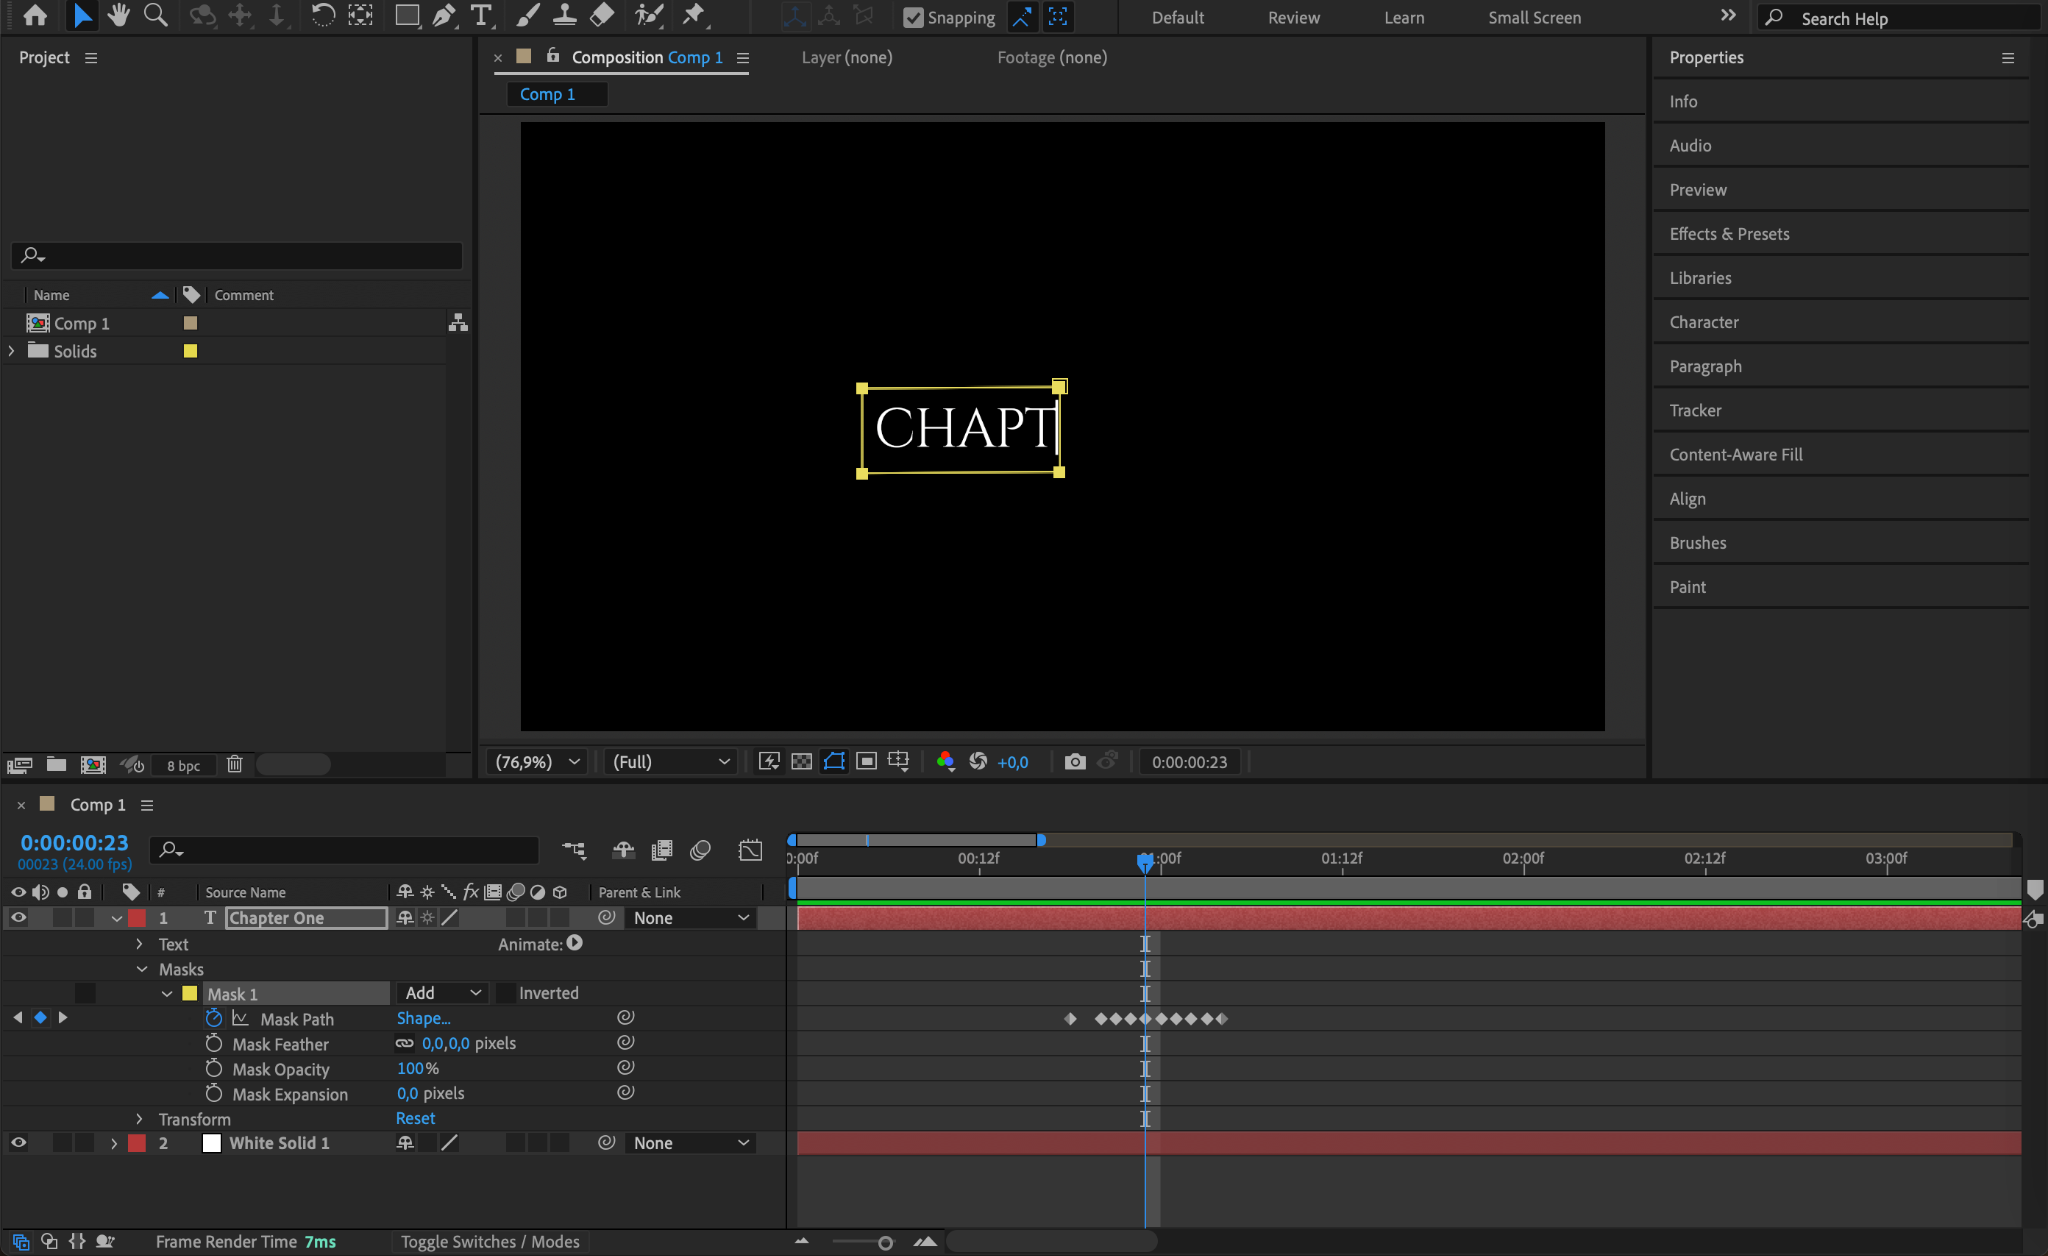The height and width of the screenshot is (1256, 2048).
Task: Open the magnification ratio dropdown
Action: (x=537, y=762)
